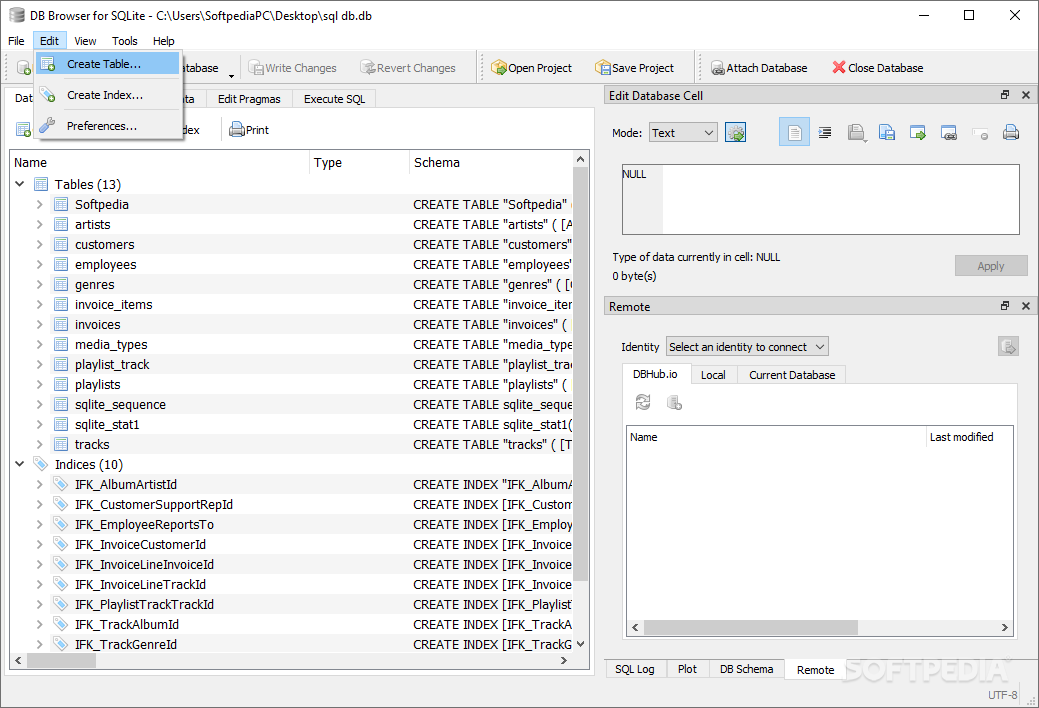Viewport: 1039px width, 708px height.
Task: Switch to the Local remote tab
Action: [x=713, y=375]
